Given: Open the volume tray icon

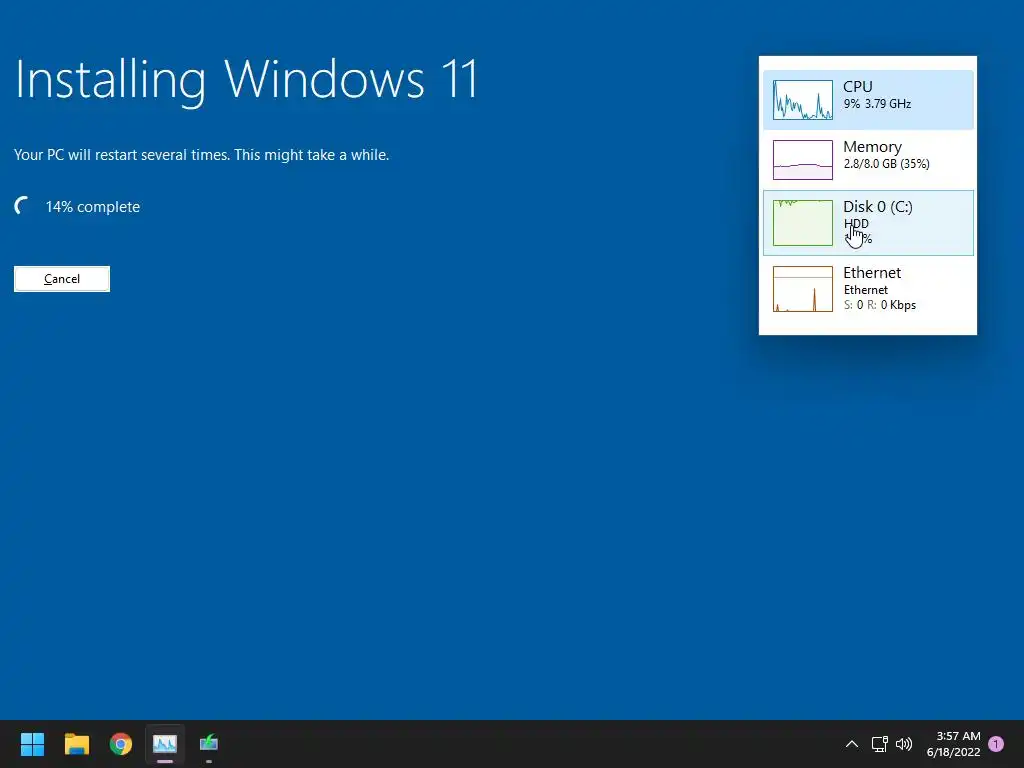Looking at the screenshot, I should tap(904, 744).
